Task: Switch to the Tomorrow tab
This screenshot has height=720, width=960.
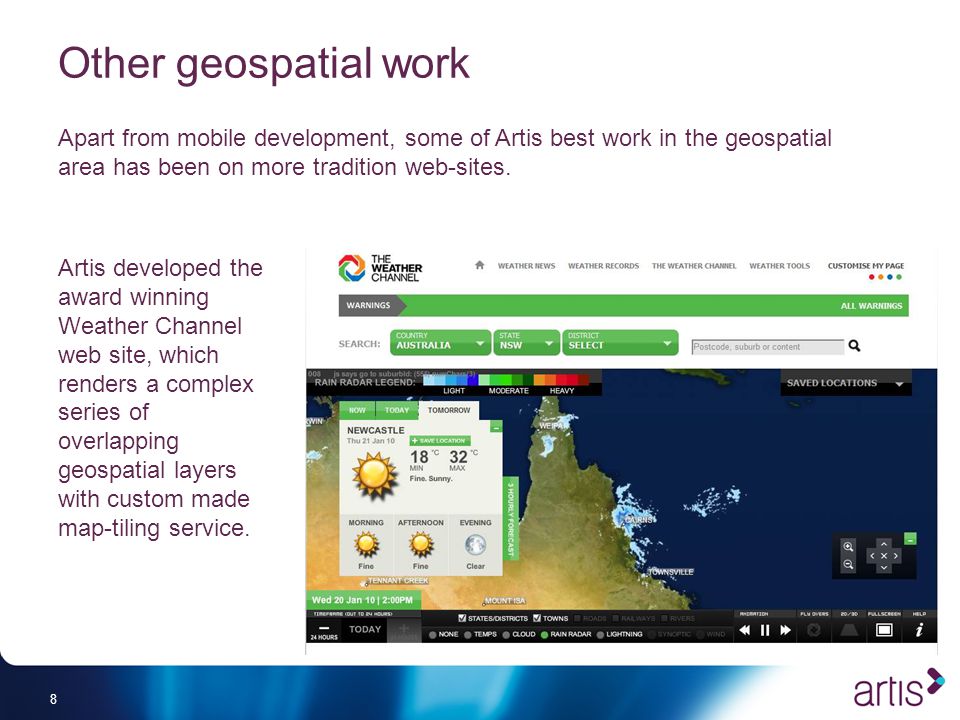Action: point(449,410)
